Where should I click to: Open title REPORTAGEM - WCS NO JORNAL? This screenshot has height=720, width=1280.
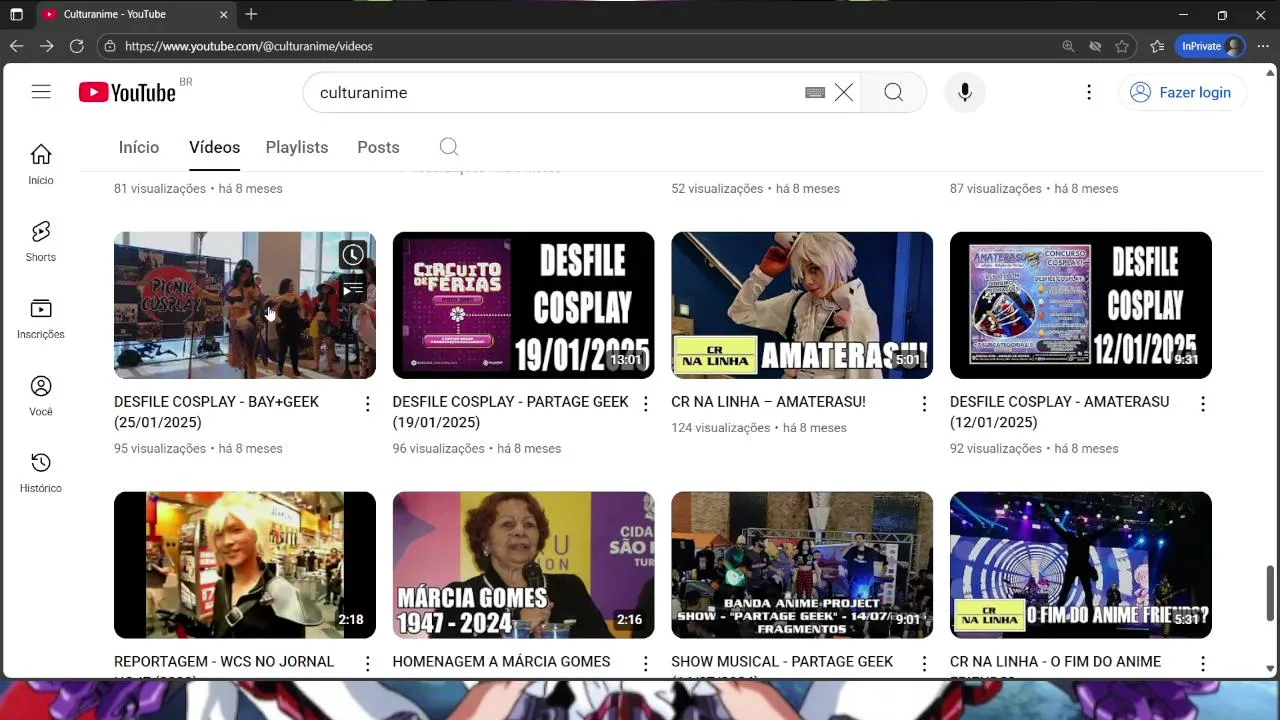(x=224, y=662)
